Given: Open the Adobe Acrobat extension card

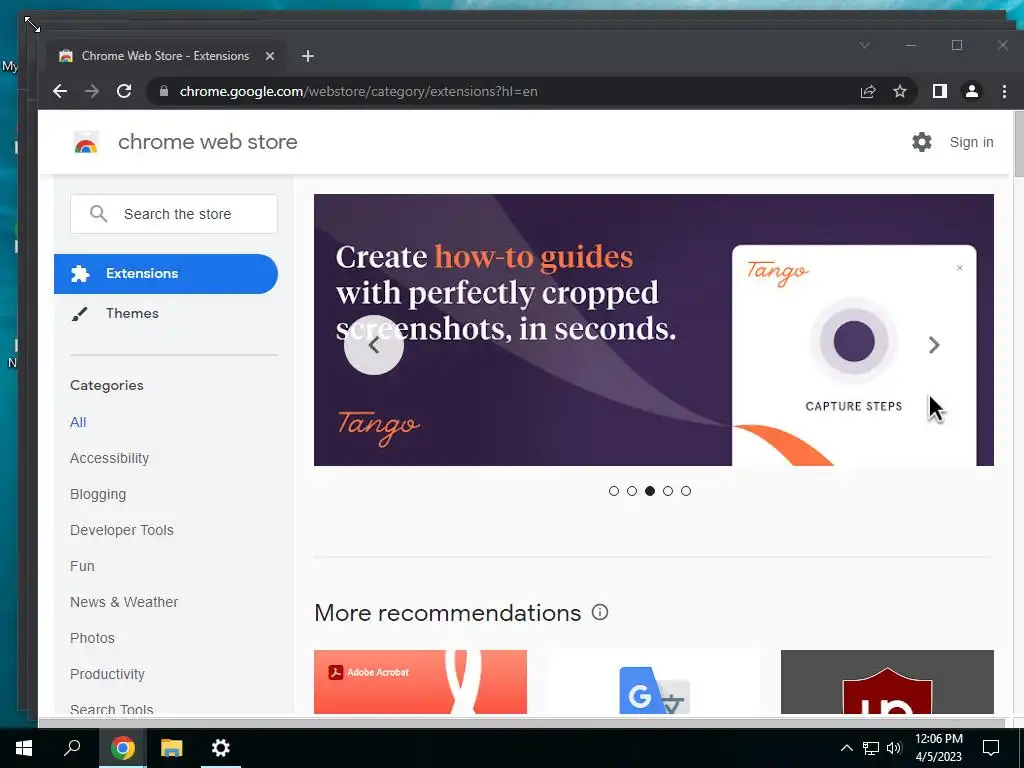Looking at the screenshot, I should click(x=420, y=682).
